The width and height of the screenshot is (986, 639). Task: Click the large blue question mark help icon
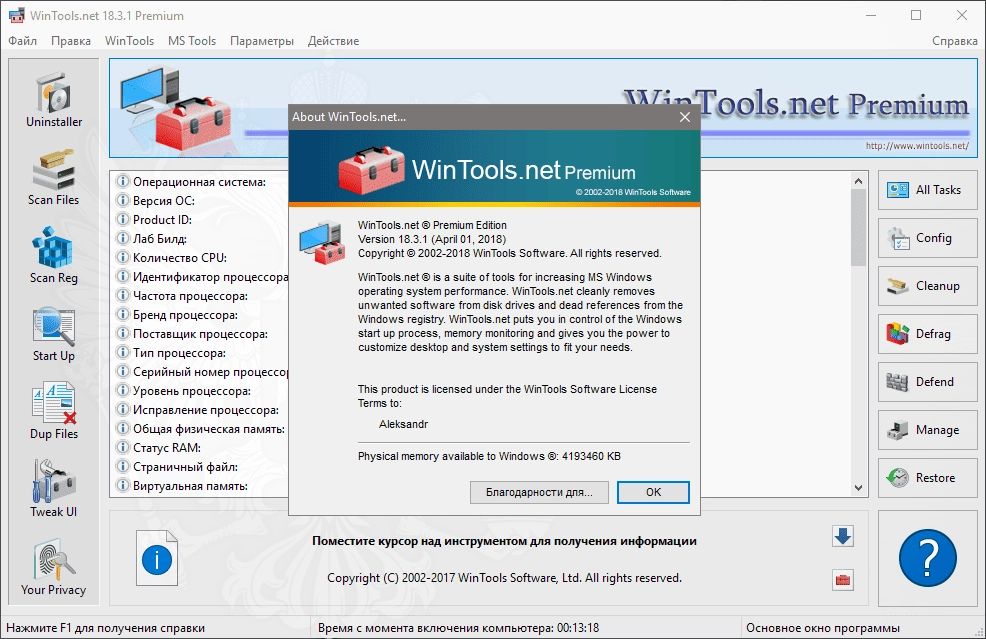[928, 558]
